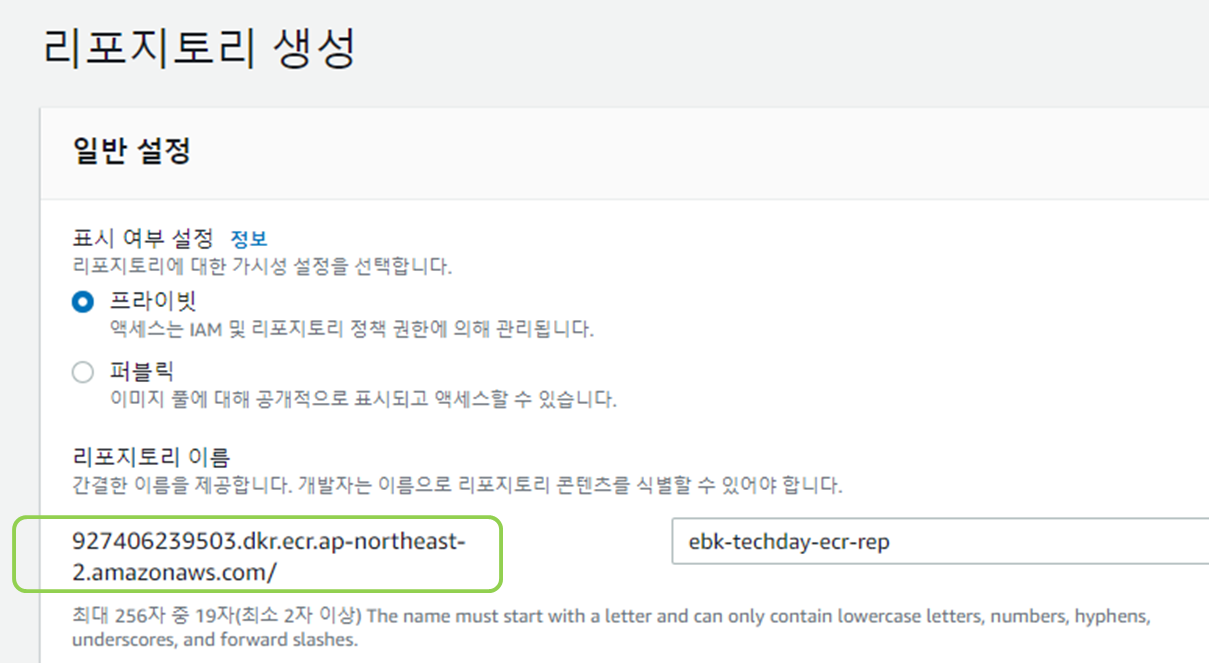
Task: Select the 프라이빗 visibility radio button
Action: tap(82, 301)
